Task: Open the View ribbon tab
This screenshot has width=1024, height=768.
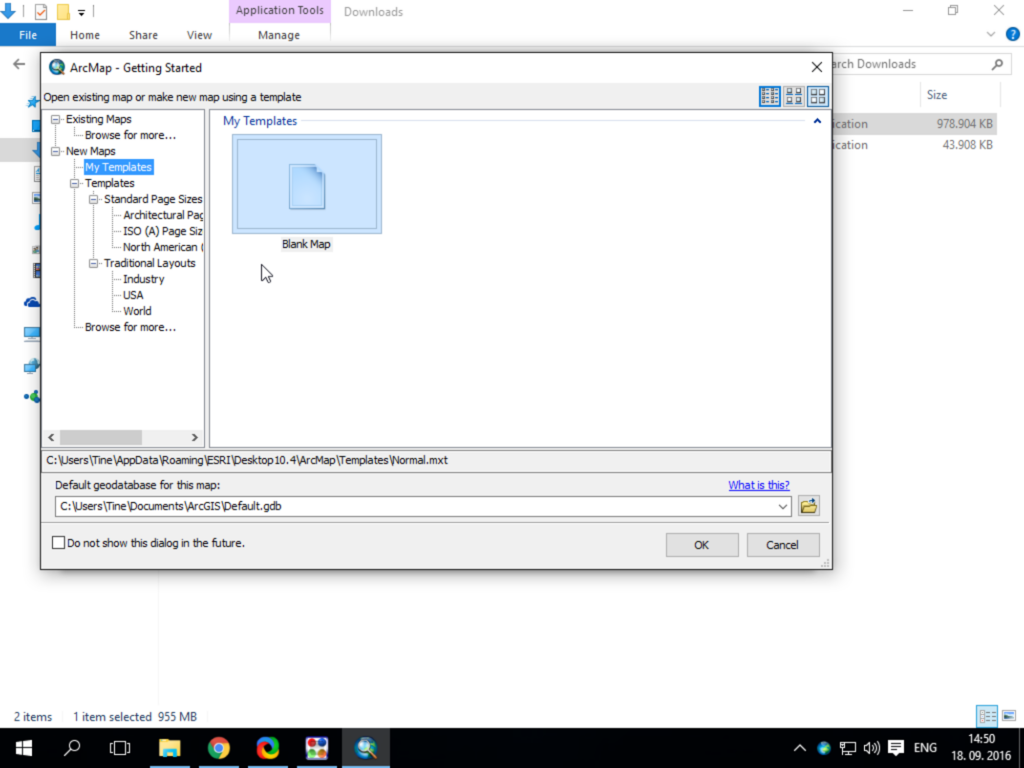Action: click(x=199, y=35)
